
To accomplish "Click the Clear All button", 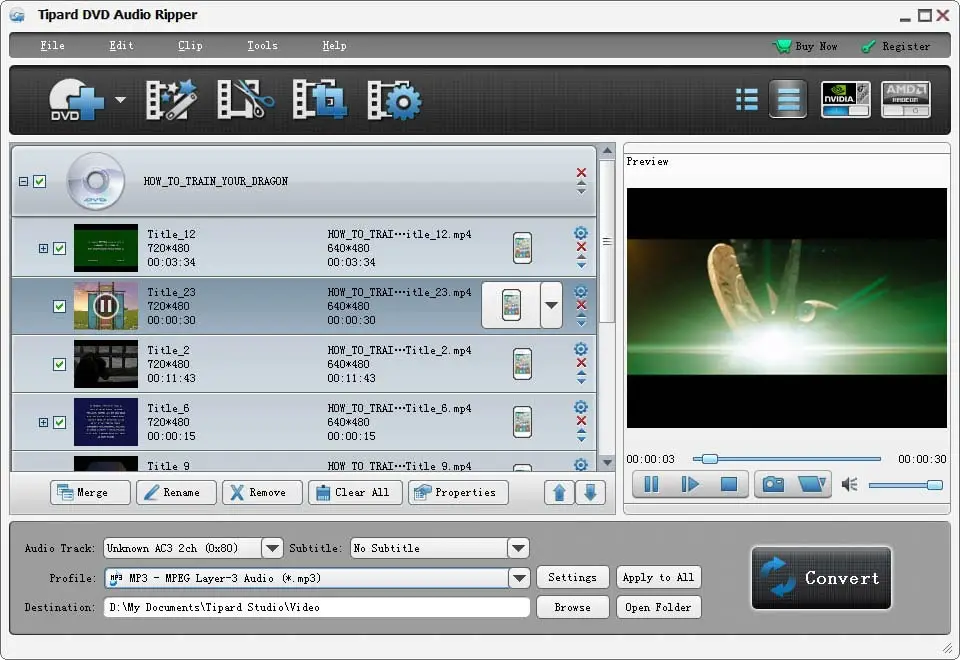I will coord(355,492).
